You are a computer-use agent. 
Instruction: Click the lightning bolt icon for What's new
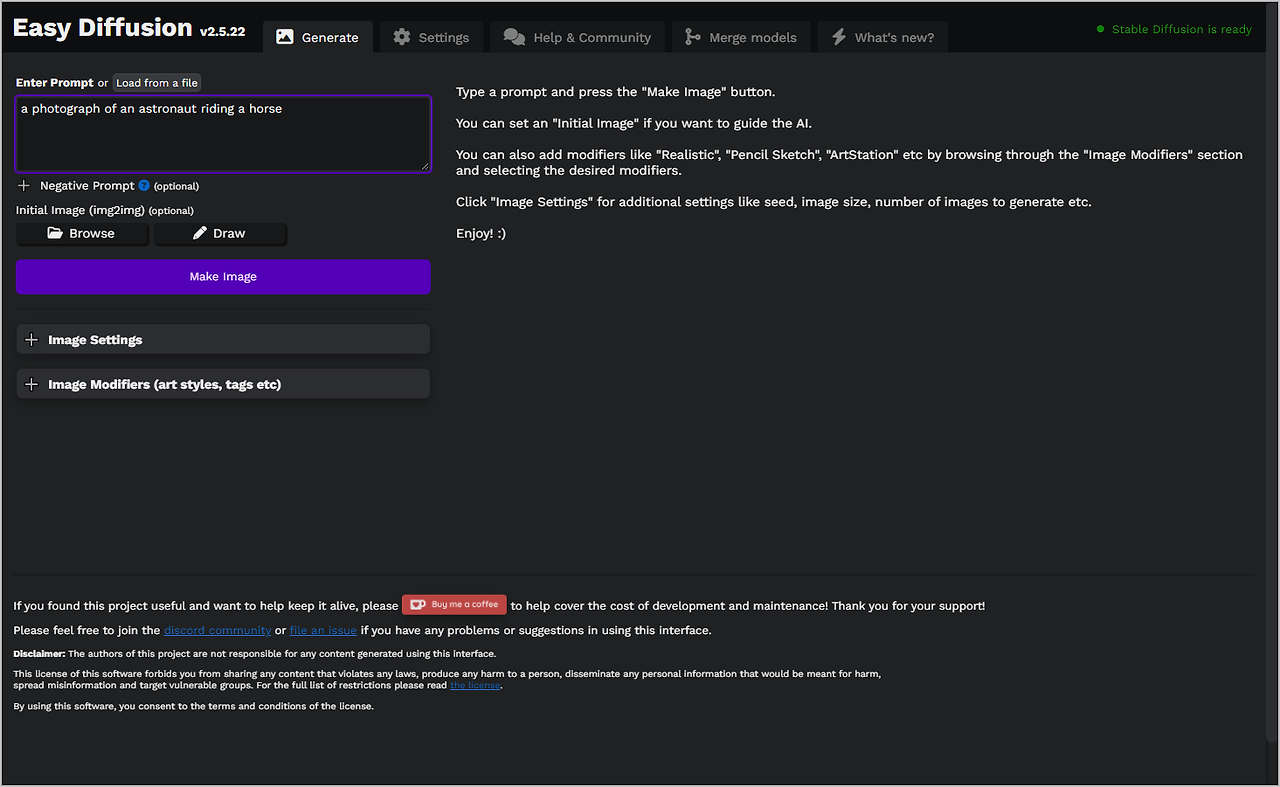[x=839, y=37]
